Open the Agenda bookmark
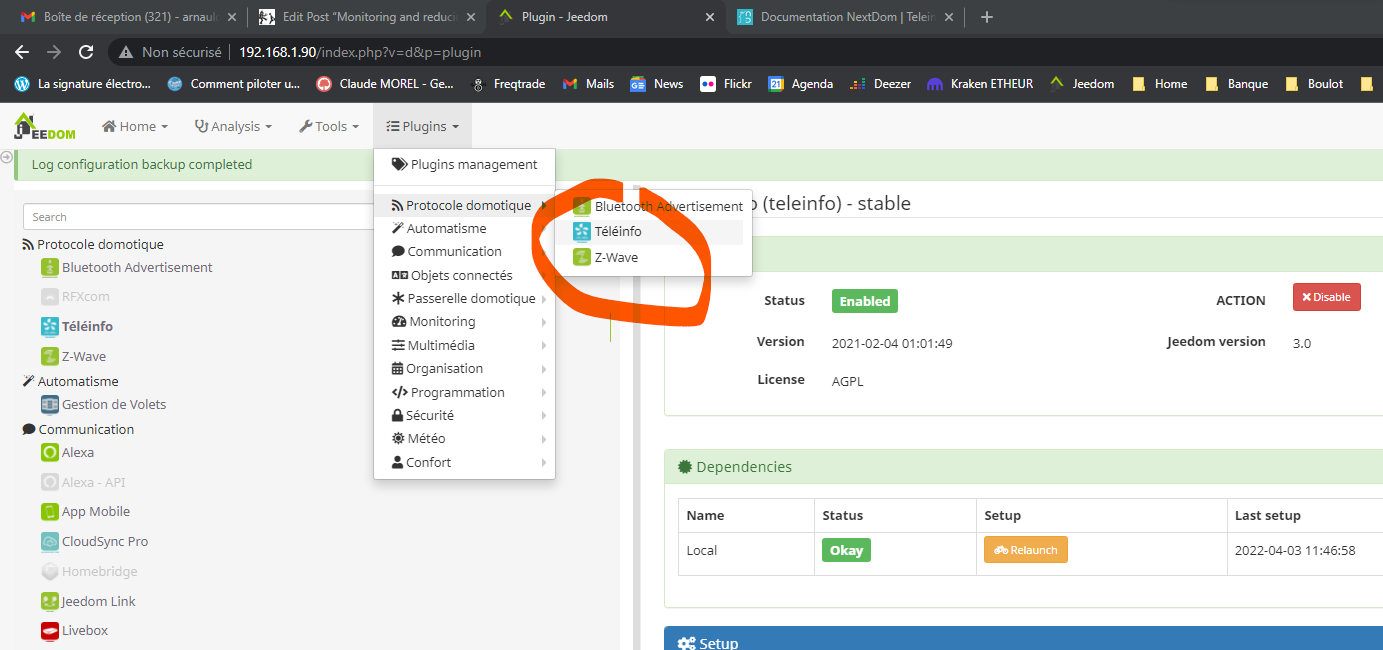 pyautogui.click(x=801, y=84)
